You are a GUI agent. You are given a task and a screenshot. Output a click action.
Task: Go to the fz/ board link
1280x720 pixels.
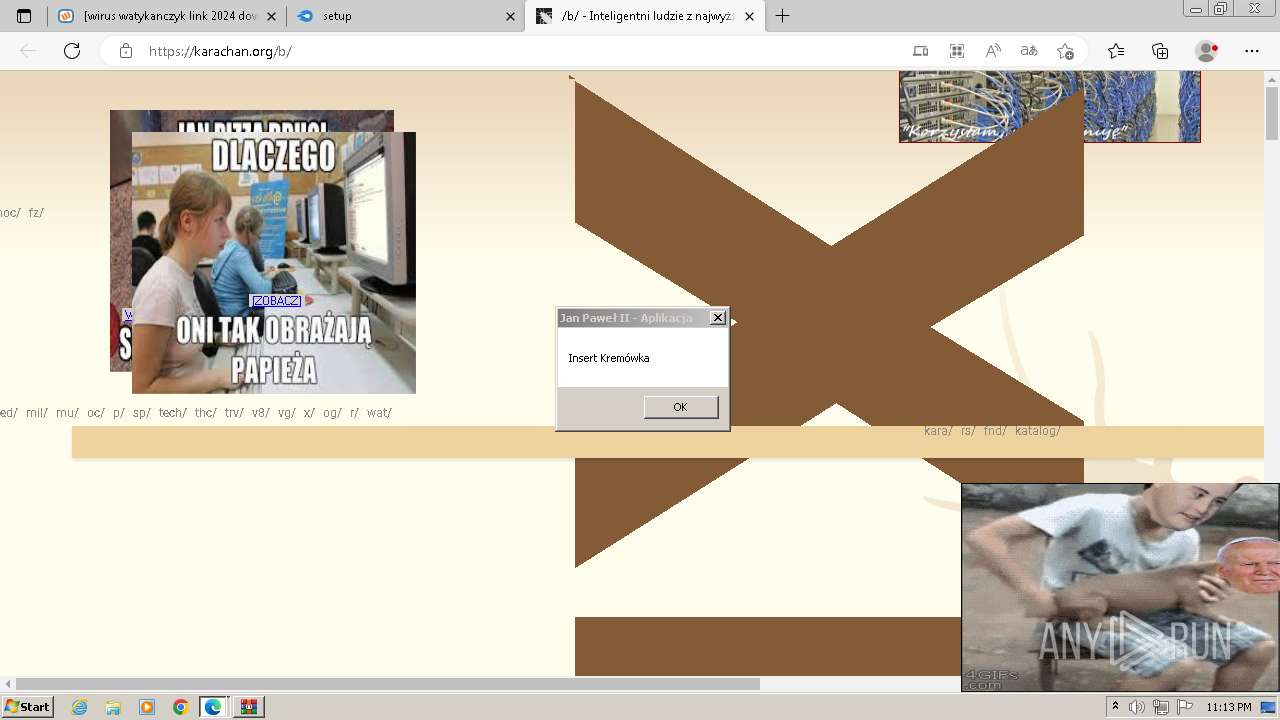[x=36, y=213]
